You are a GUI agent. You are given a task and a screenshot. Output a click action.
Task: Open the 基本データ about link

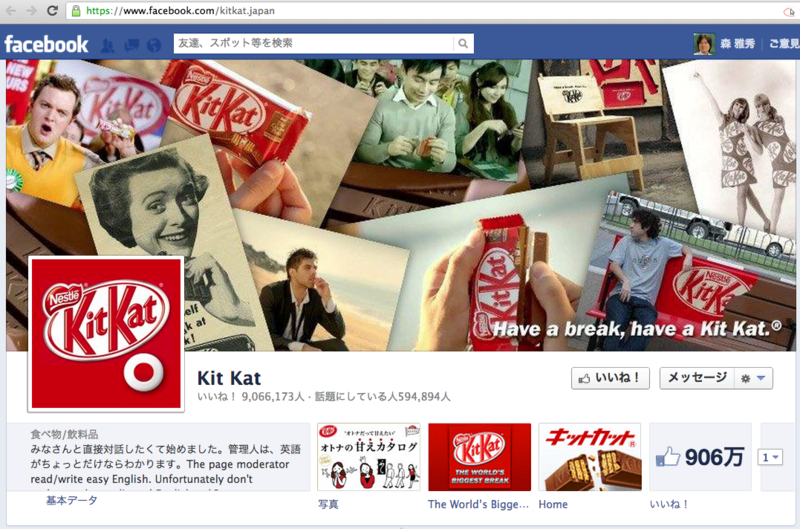coord(72,500)
